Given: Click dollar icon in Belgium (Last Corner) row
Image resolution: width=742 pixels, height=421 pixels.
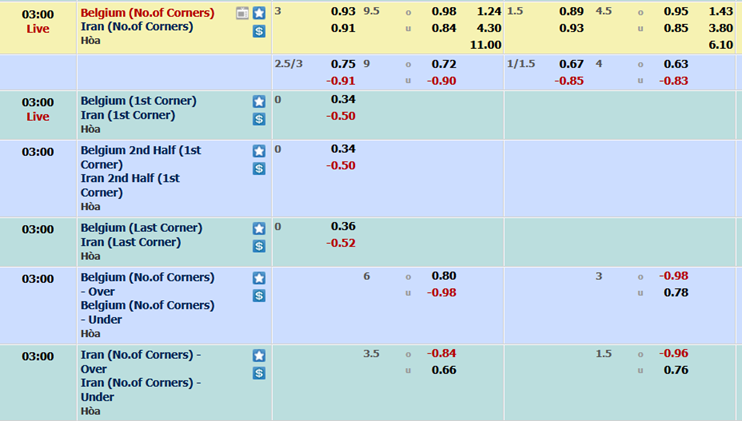Looking at the screenshot, I should 259,246.
